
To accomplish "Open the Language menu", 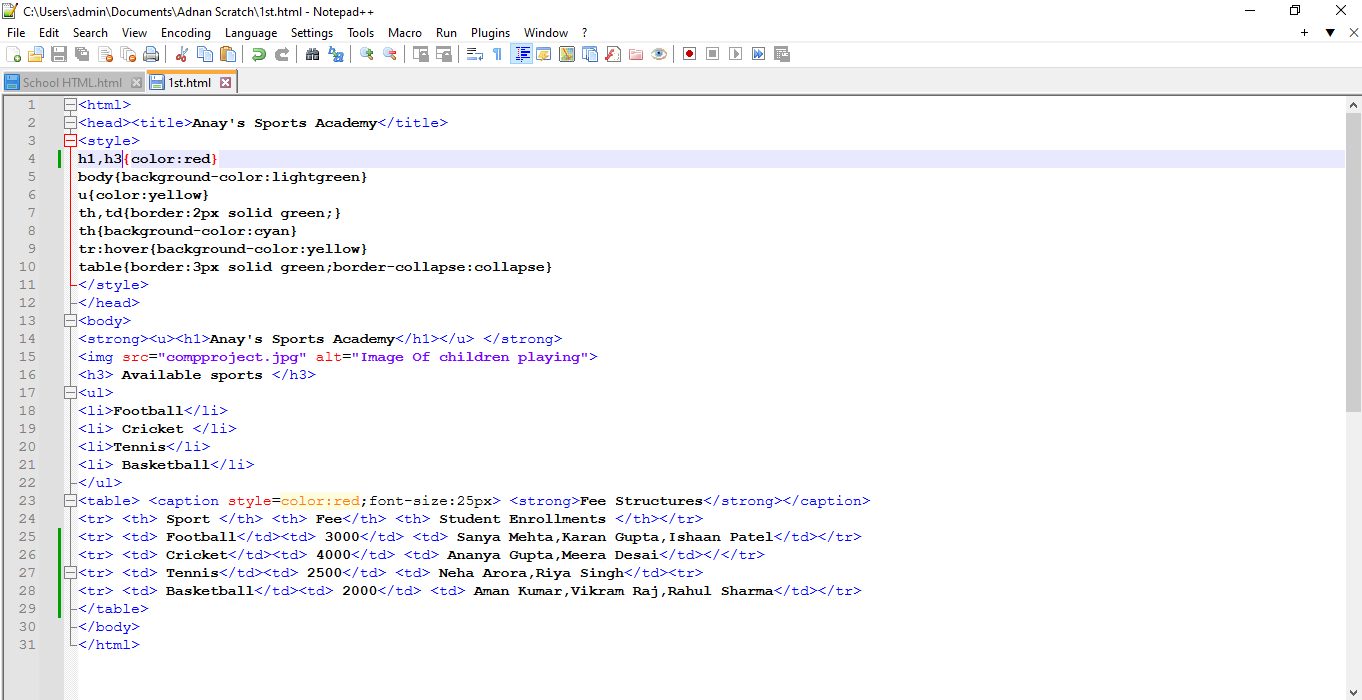I will (251, 33).
